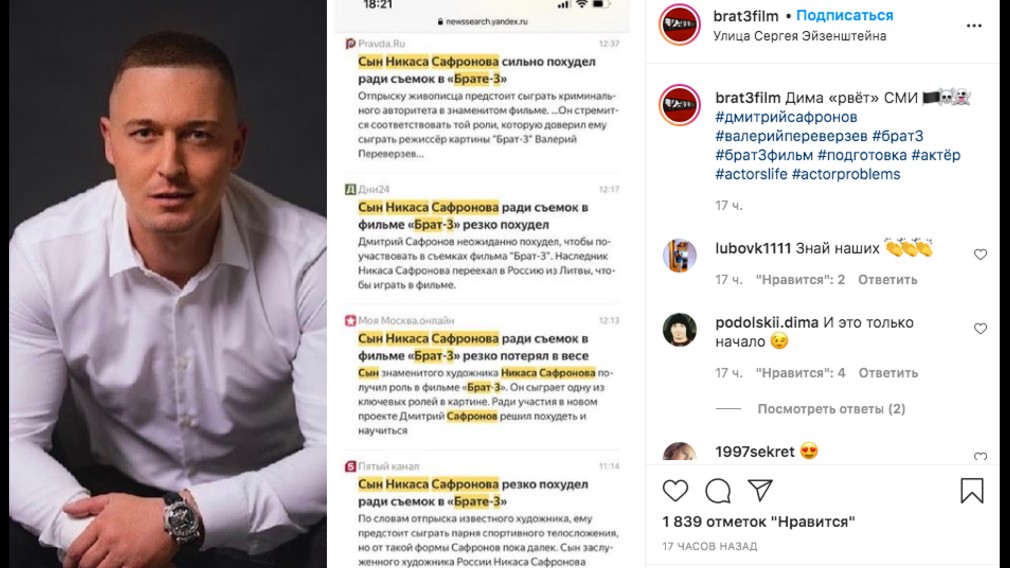The width and height of the screenshot is (1010, 568).
Task: Open the portrait photo of the man
Action: pos(167,284)
